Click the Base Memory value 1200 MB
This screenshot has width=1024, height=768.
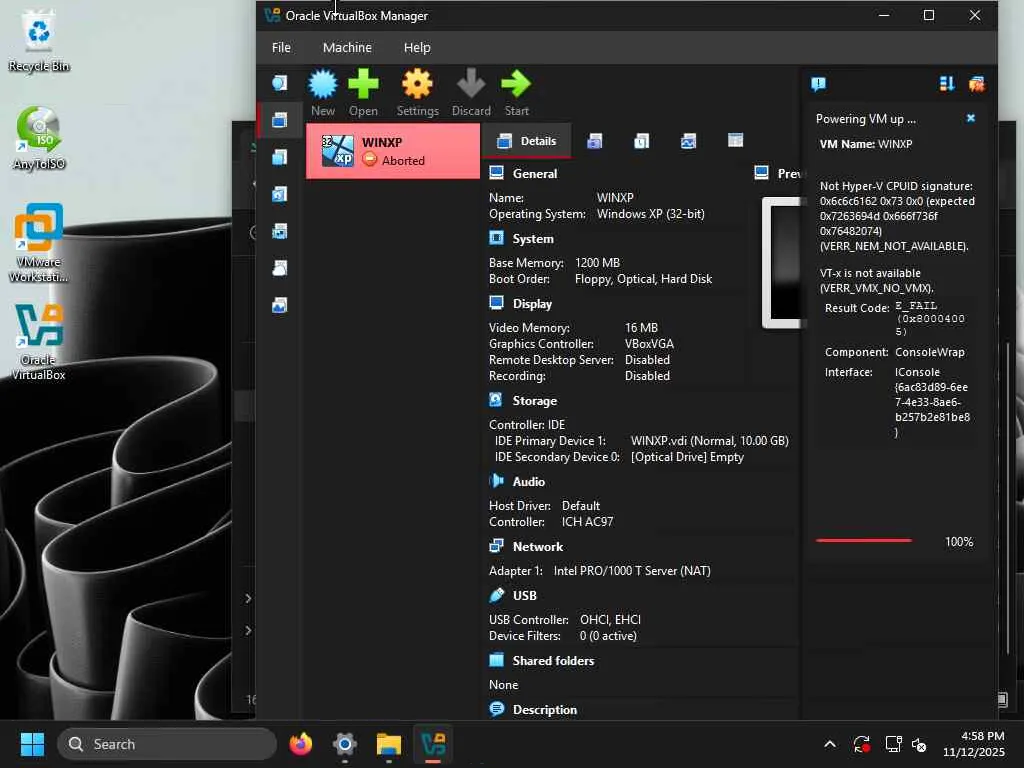click(598, 263)
